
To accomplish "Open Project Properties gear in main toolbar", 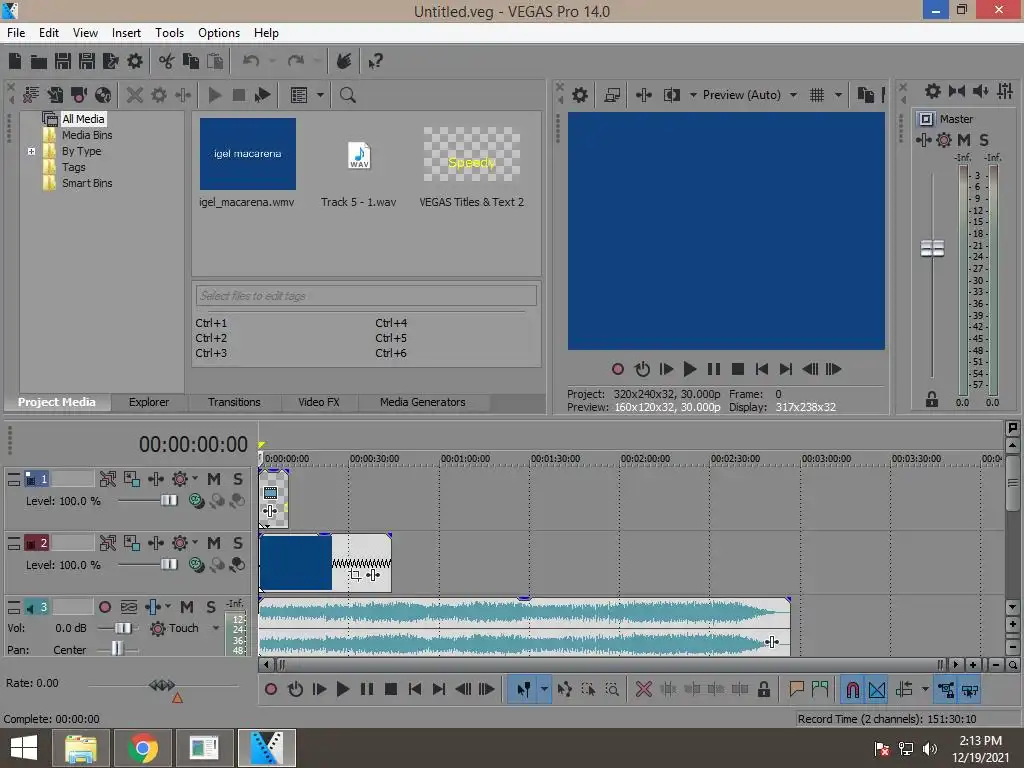I will (135, 61).
